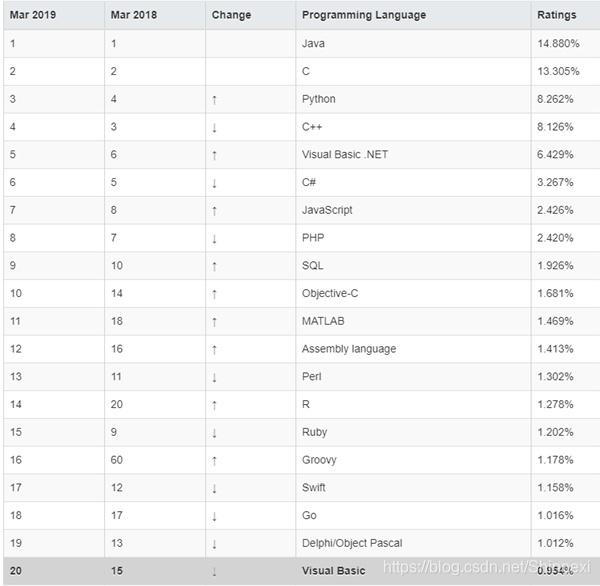Click Delphi/Object Pascal in the table
Image resolution: width=600 pixels, height=586 pixels.
coord(352,543)
